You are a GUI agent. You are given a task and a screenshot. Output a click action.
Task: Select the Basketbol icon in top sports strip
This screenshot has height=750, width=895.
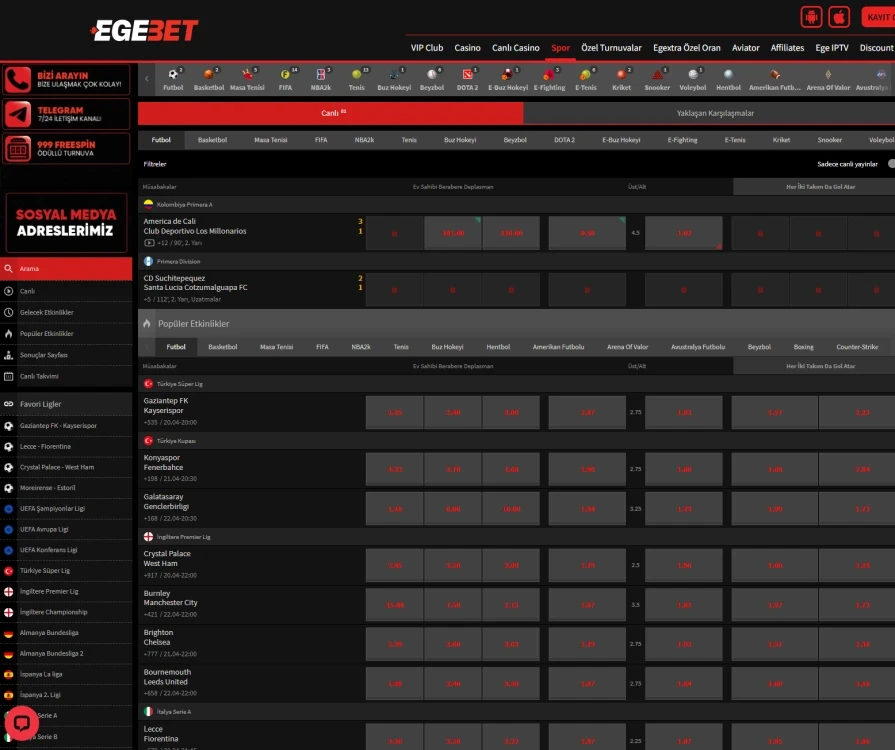coord(208,74)
